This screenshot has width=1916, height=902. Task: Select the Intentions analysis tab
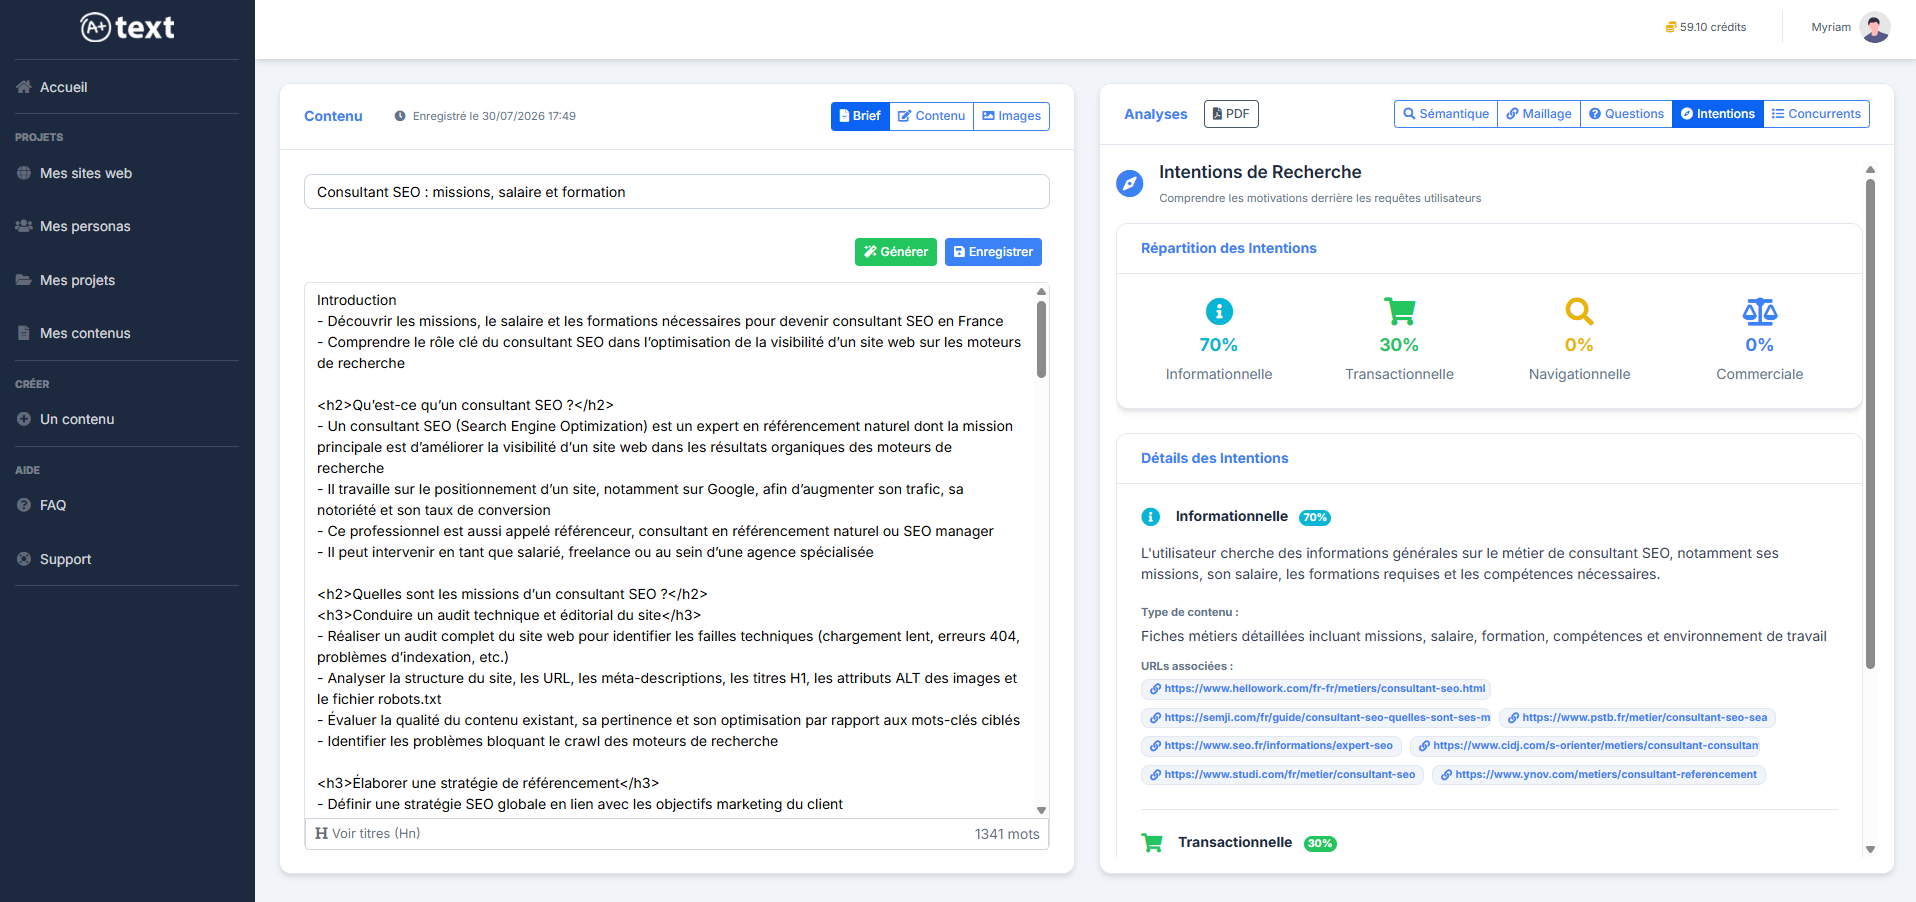pos(1717,114)
